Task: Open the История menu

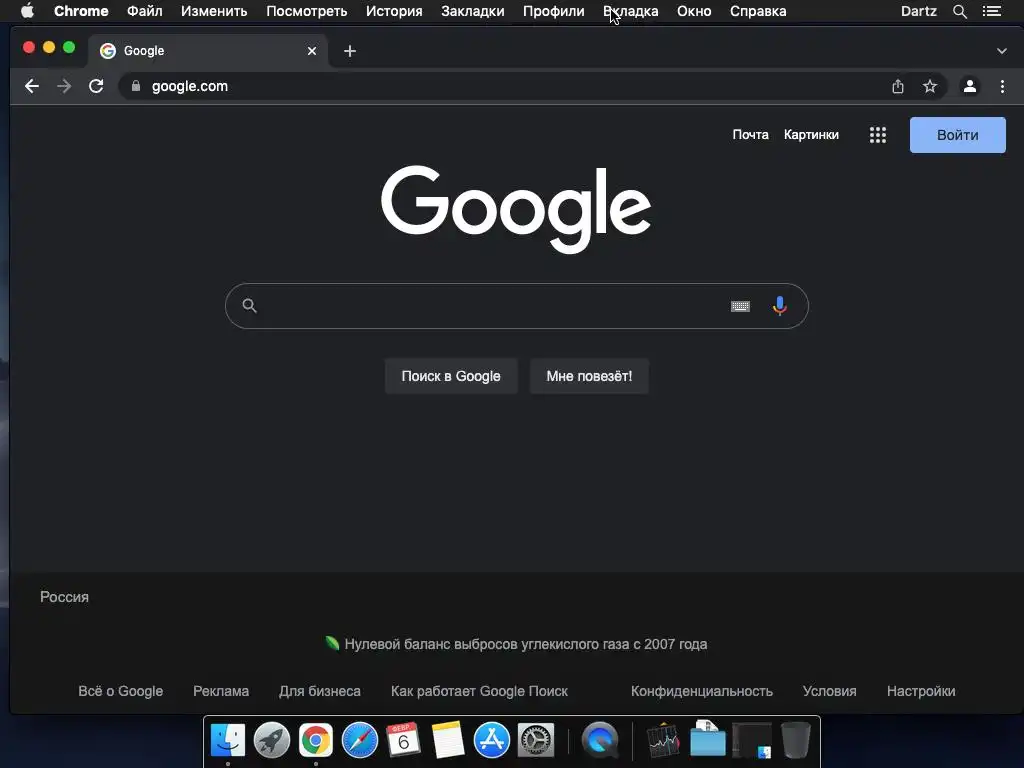Action: tap(394, 11)
